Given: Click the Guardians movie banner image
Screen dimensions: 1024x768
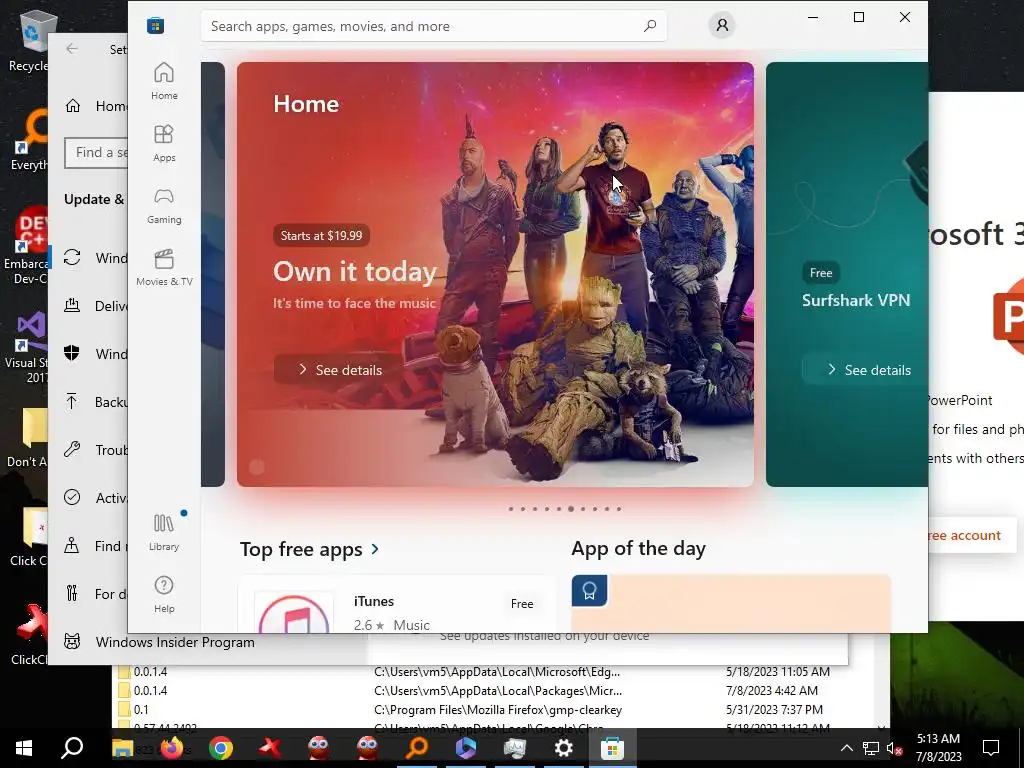Looking at the screenshot, I should (495, 274).
